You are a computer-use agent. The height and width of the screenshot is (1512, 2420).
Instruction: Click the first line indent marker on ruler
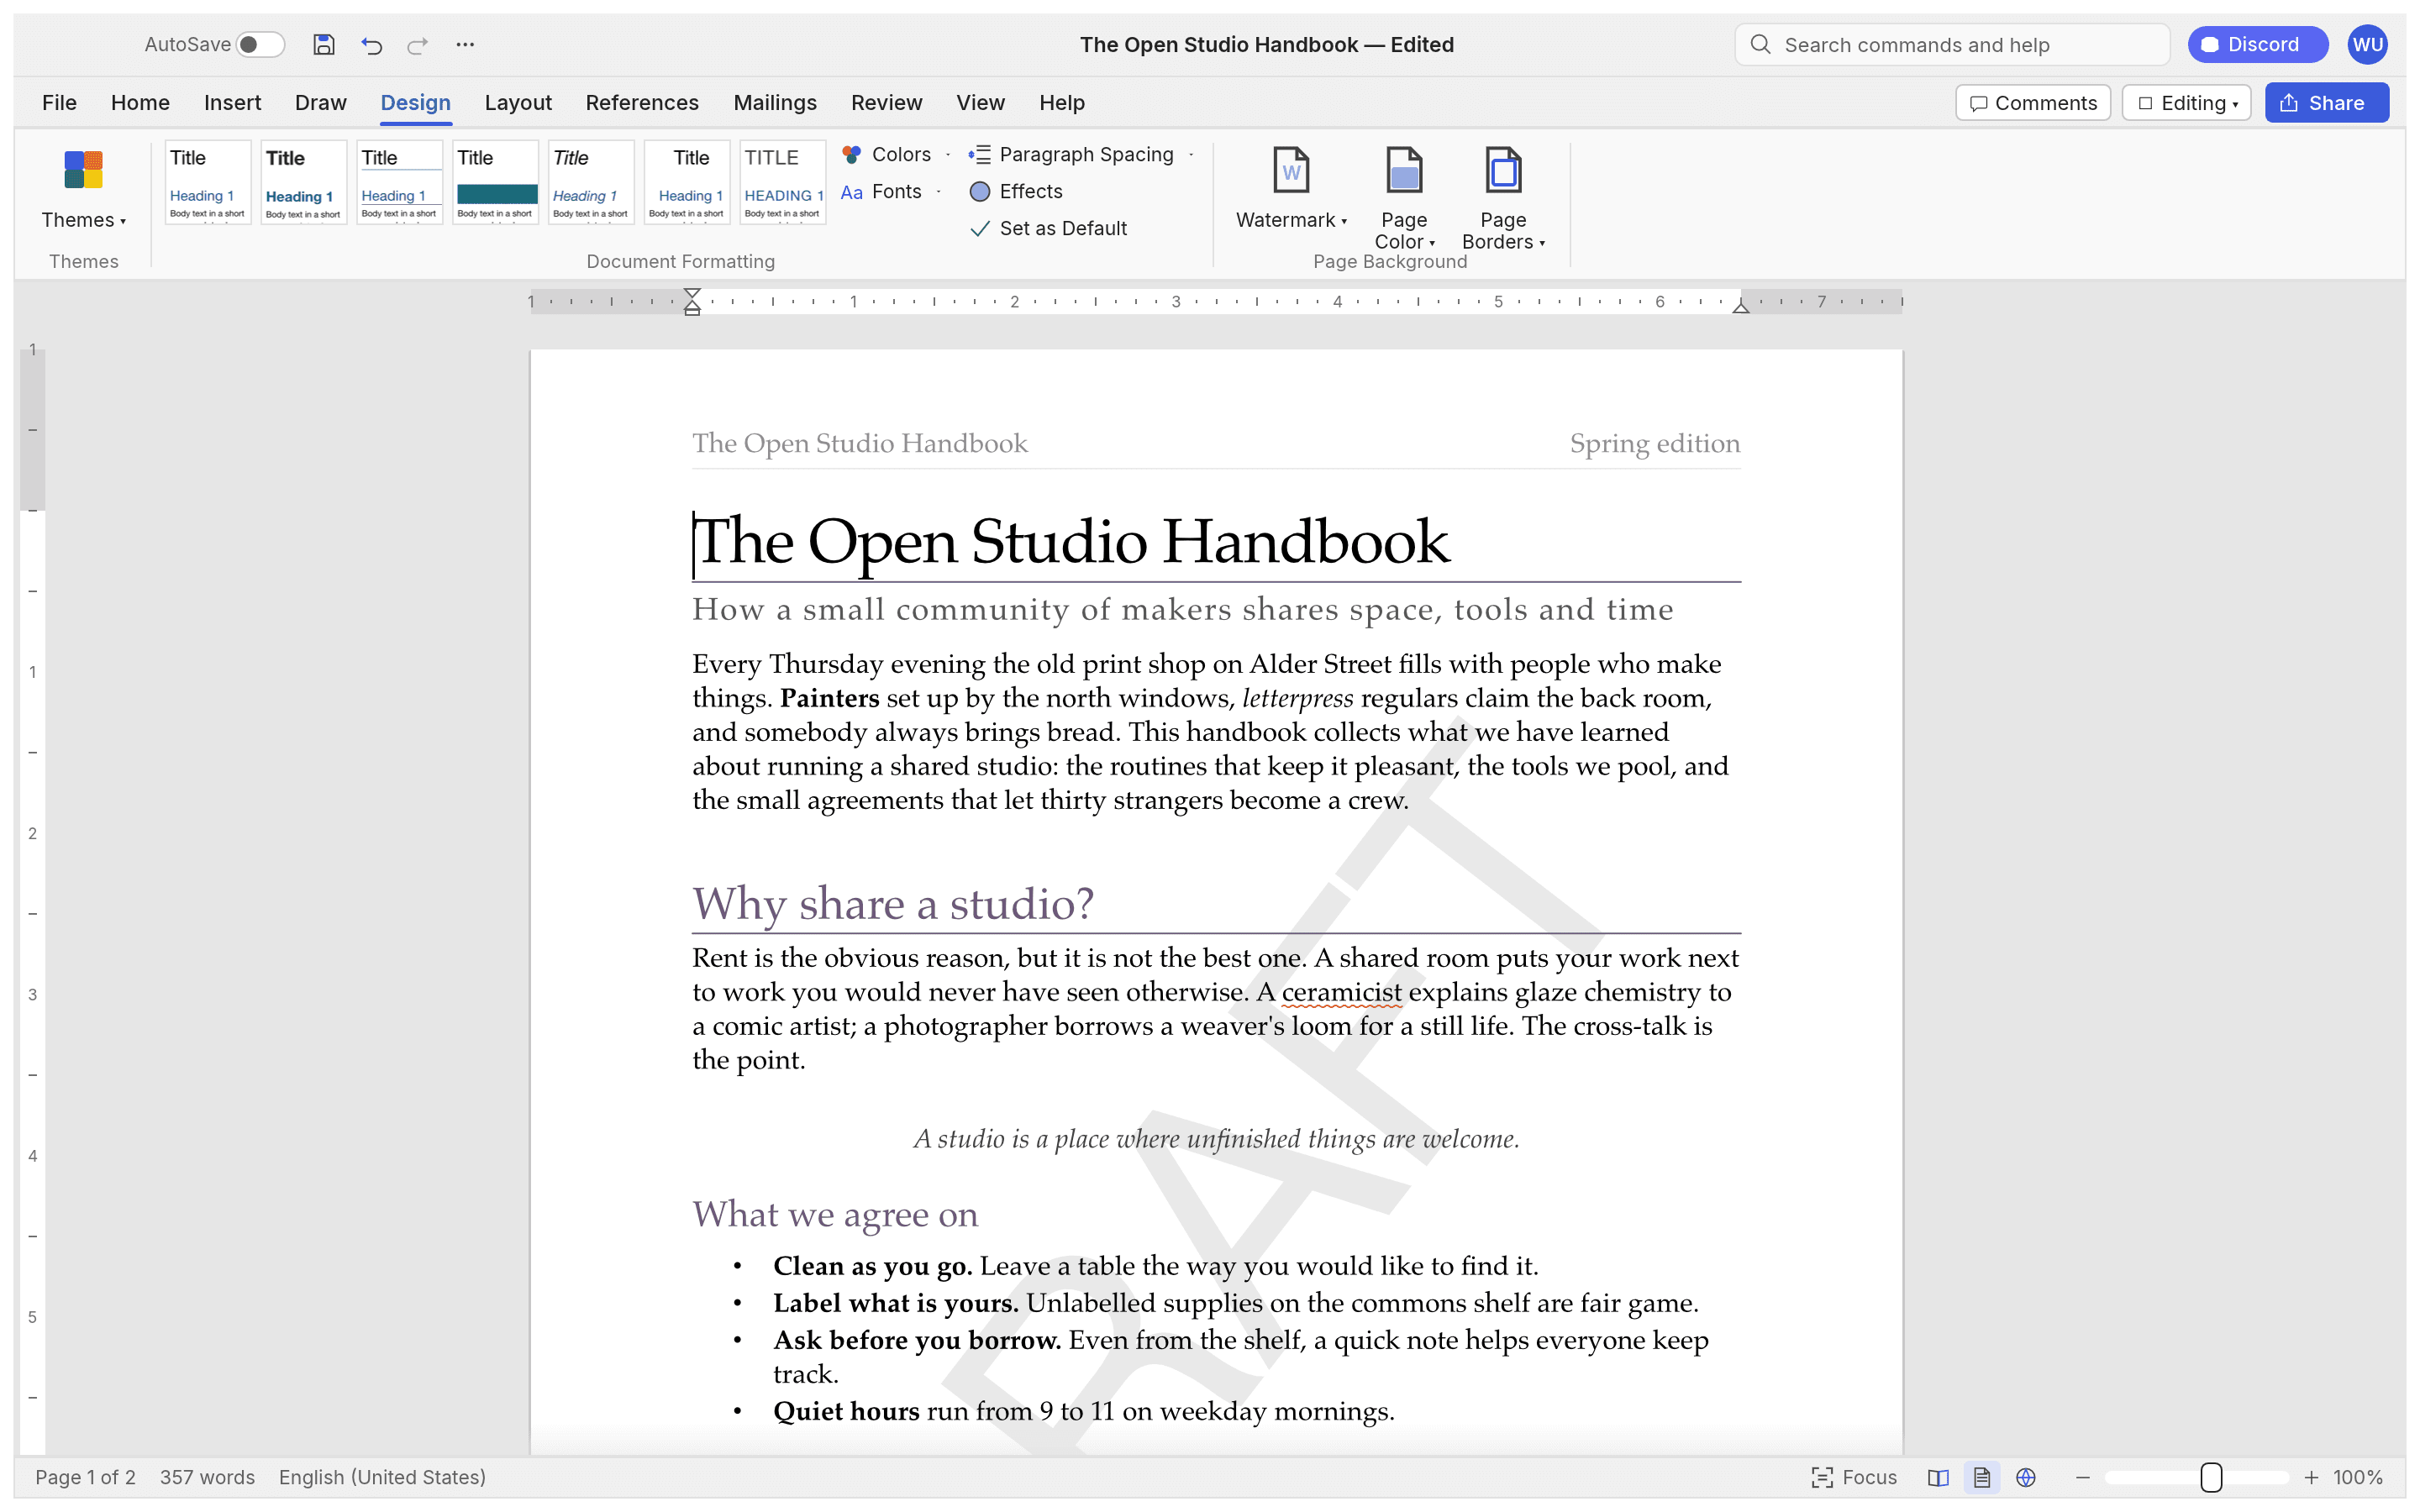[x=692, y=294]
